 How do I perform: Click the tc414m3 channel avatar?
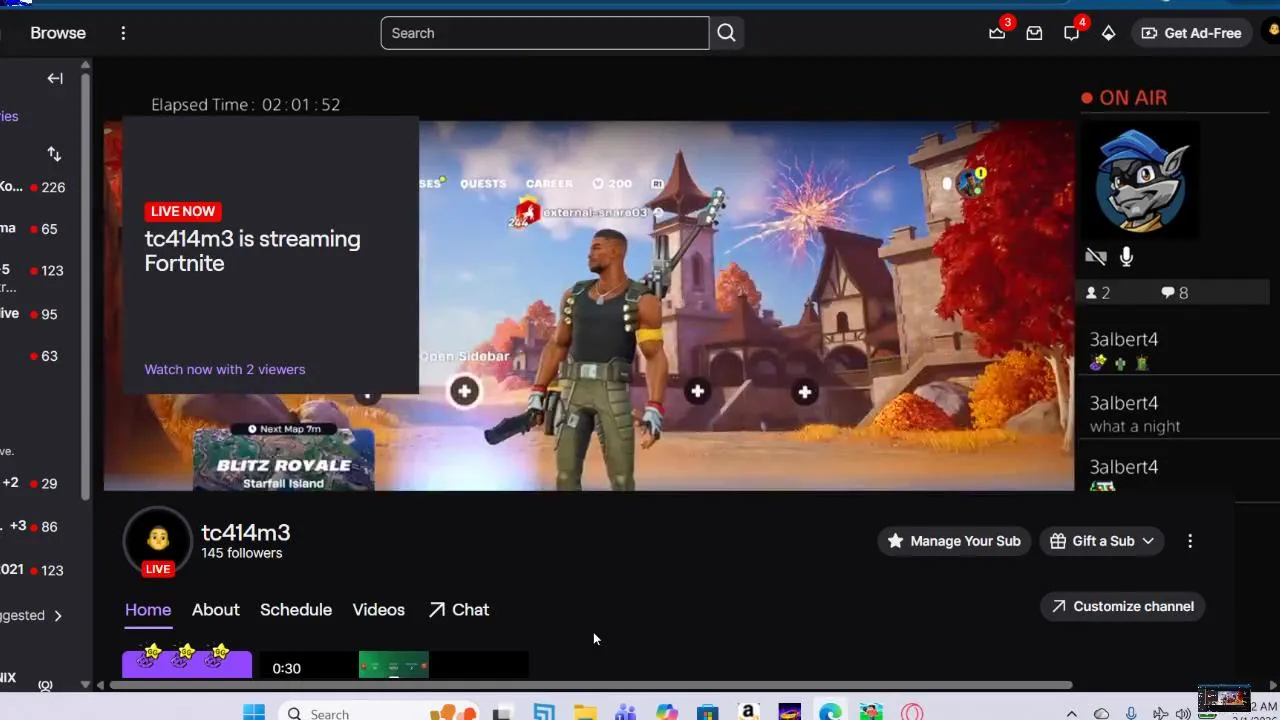(x=157, y=540)
